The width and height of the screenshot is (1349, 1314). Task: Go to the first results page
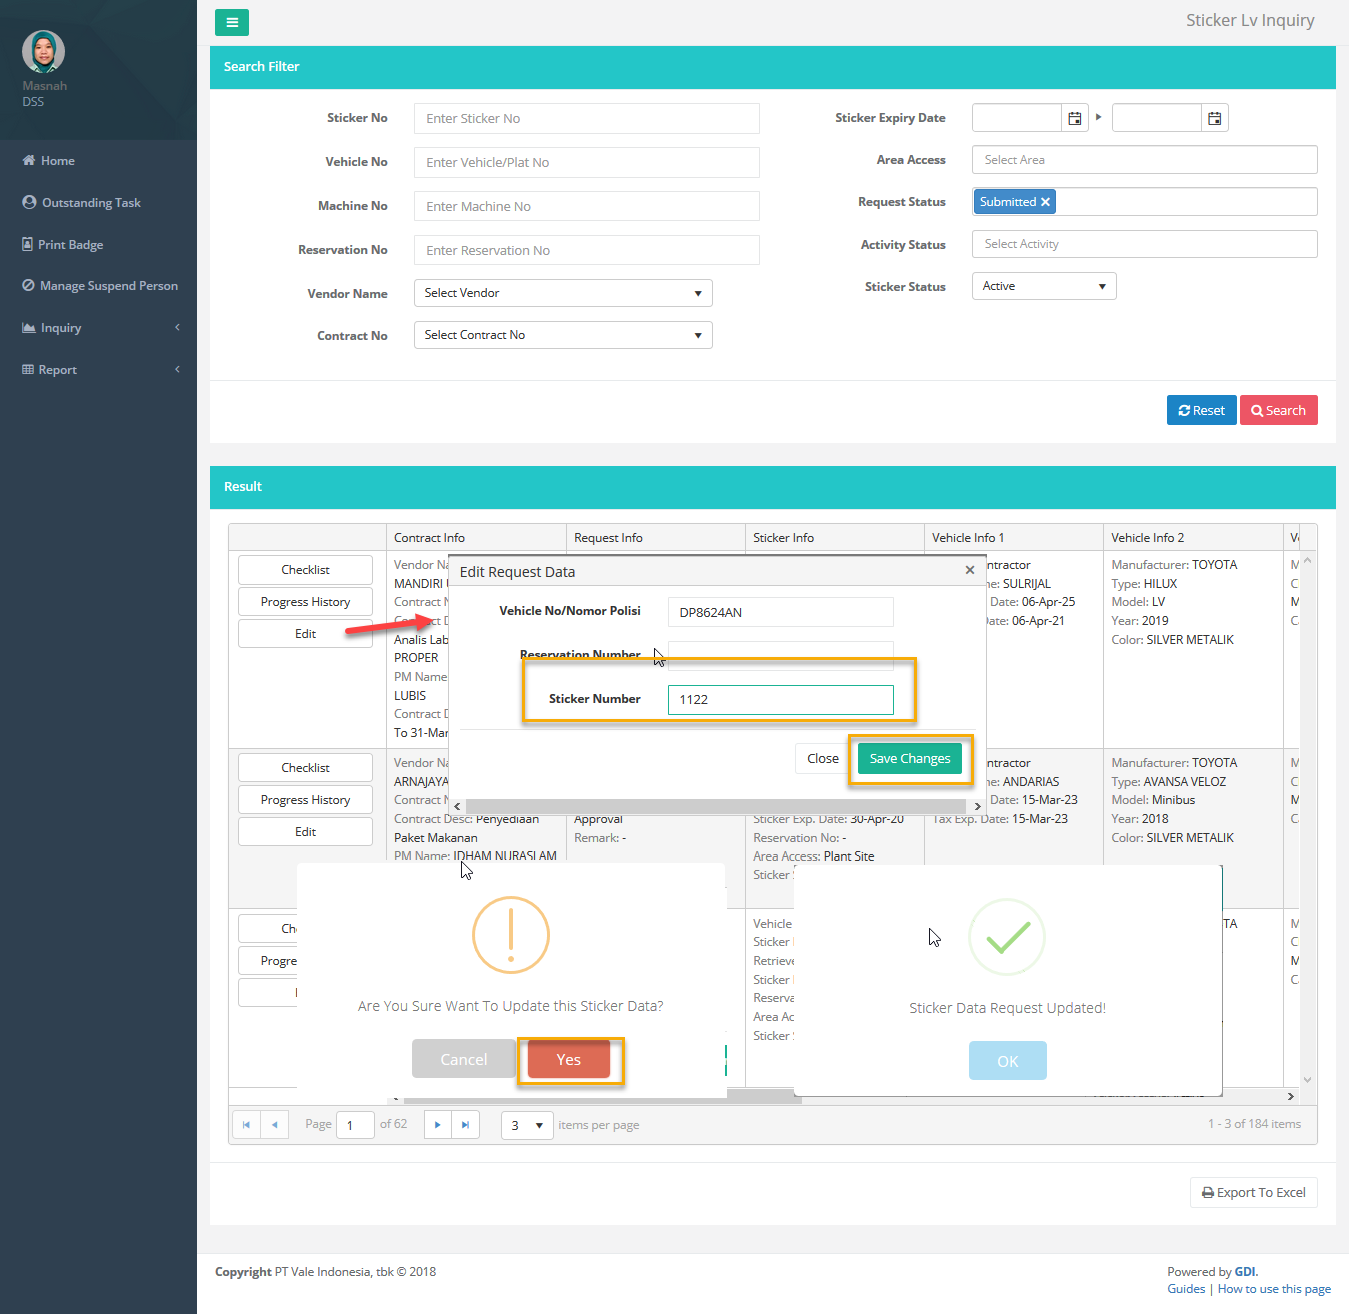click(246, 1125)
